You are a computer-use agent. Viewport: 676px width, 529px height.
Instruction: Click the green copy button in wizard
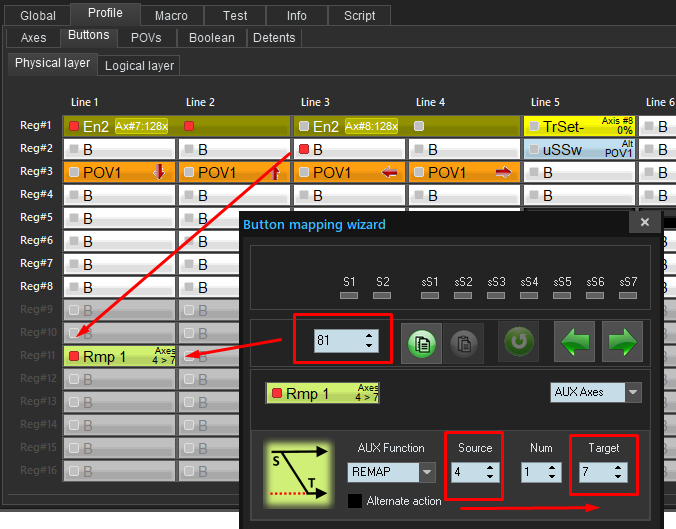pyautogui.click(x=421, y=343)
